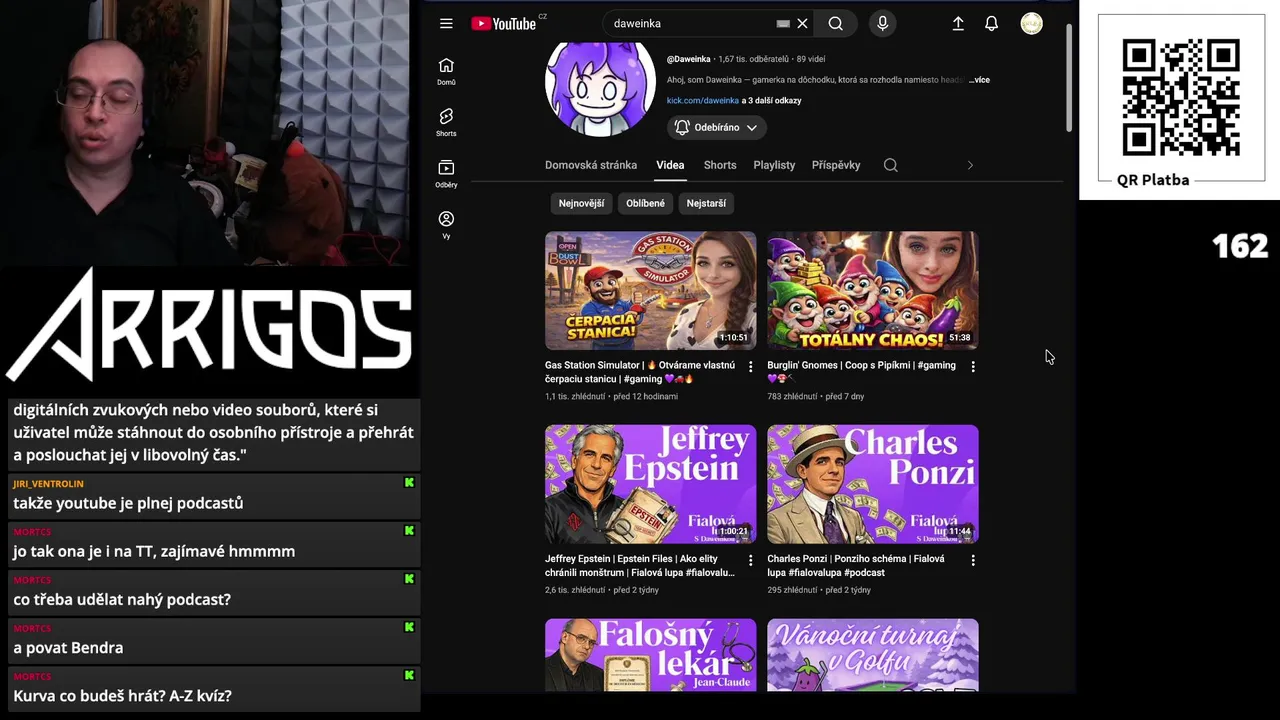1280x720 pixels.
Task: Open the Gas Station Simulator video thumbnail
Action: 650,291
